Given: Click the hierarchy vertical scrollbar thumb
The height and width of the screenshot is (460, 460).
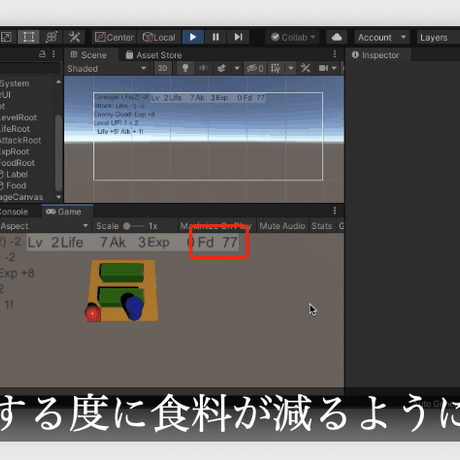Looking at the screenshot, I should 59,153.
